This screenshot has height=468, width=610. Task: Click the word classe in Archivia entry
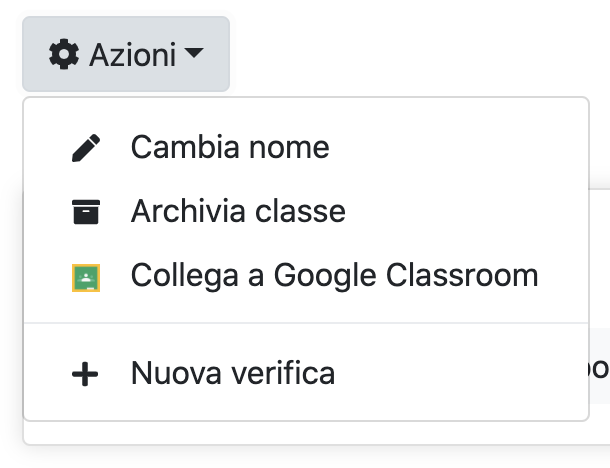(300, 211)
